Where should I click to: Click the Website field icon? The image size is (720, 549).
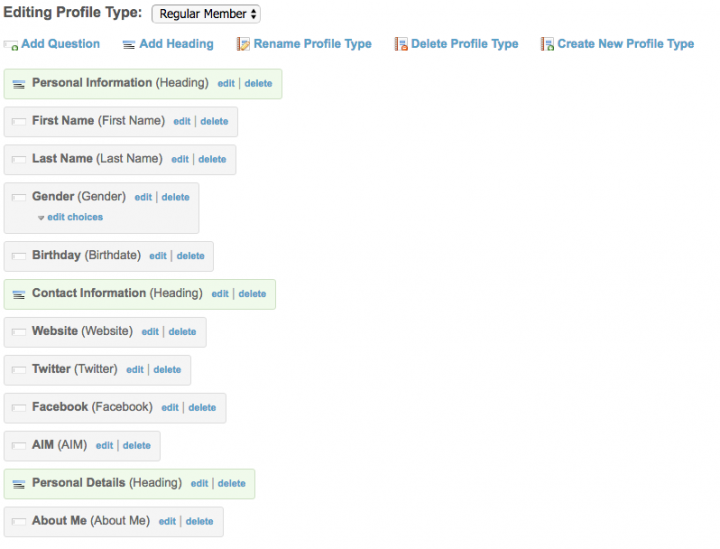pos(19,332)
